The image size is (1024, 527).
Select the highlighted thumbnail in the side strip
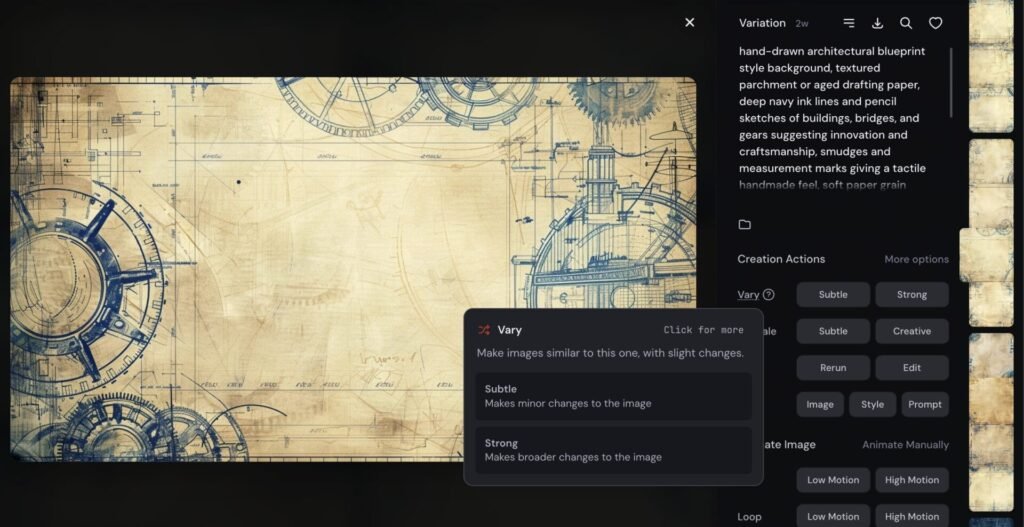986,255
